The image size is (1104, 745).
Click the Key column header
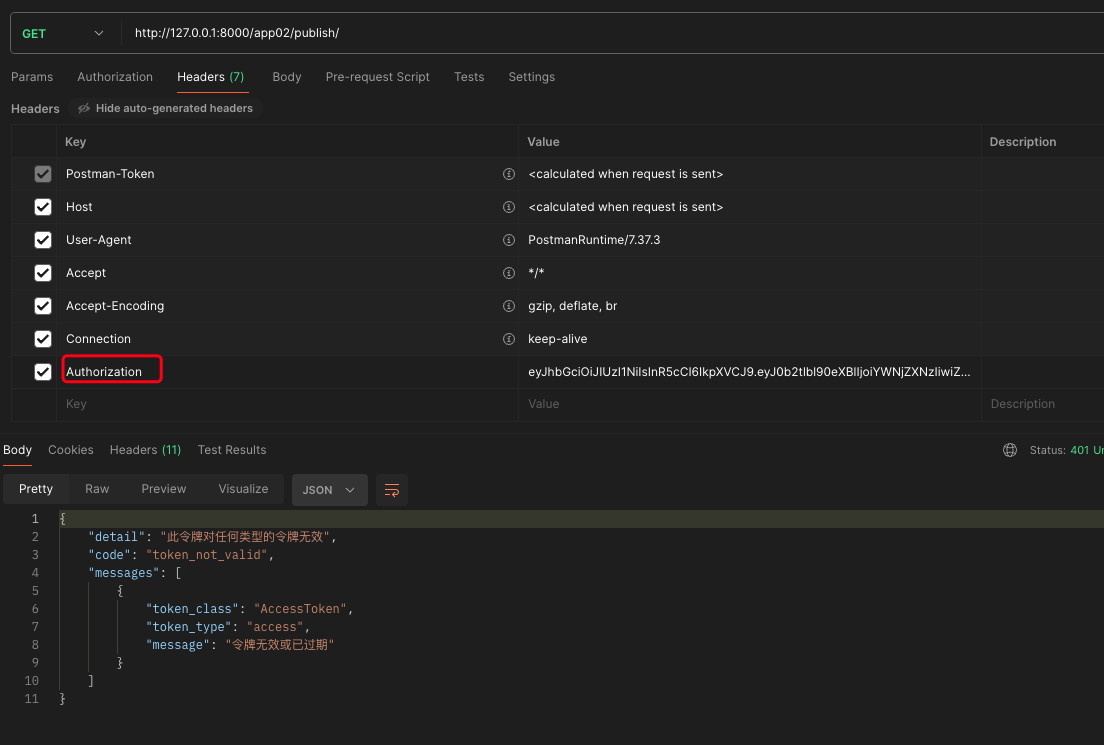75,142
